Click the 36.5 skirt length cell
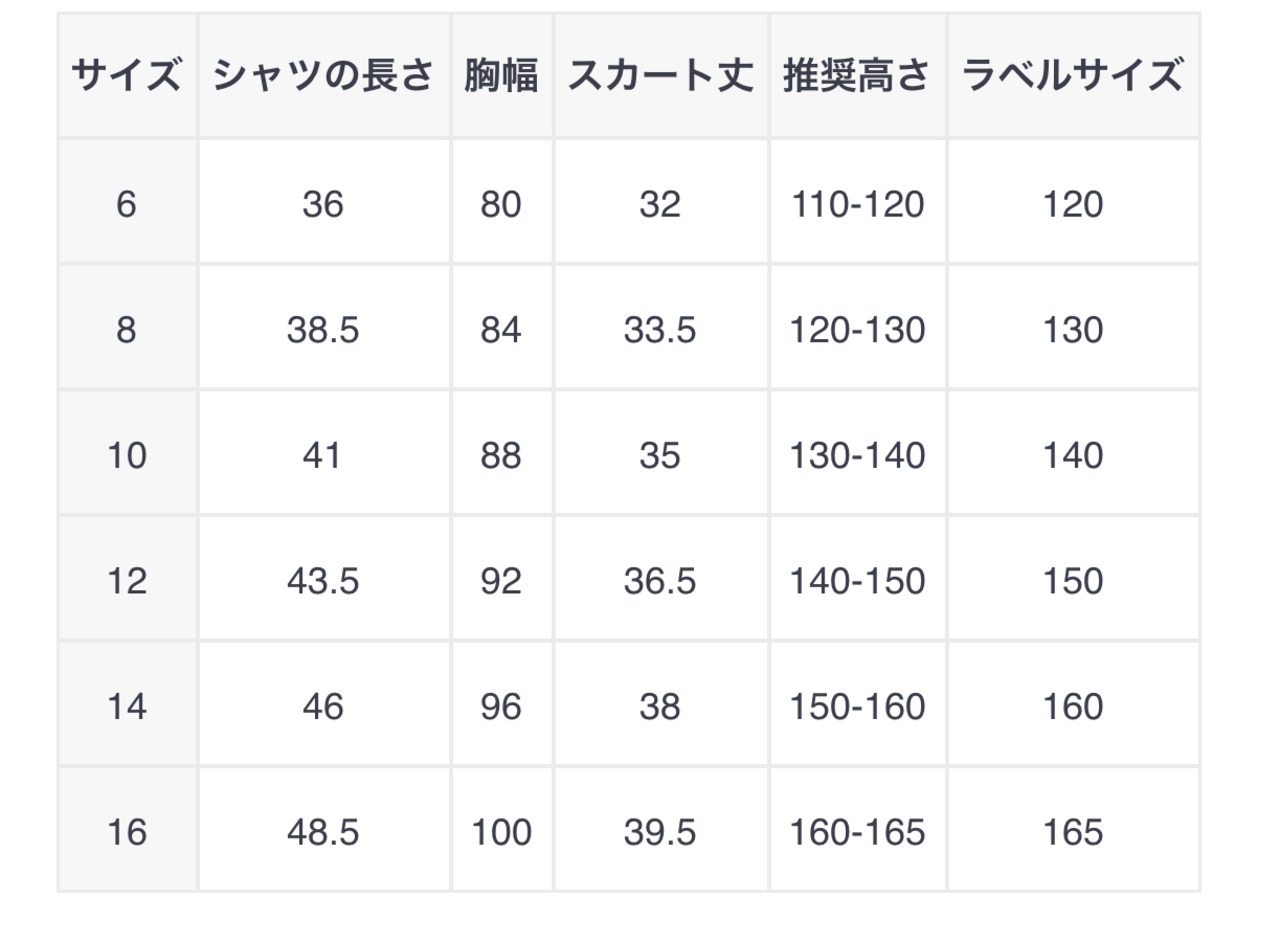This screenshot has height=942, width=1280. pos(660,580)
